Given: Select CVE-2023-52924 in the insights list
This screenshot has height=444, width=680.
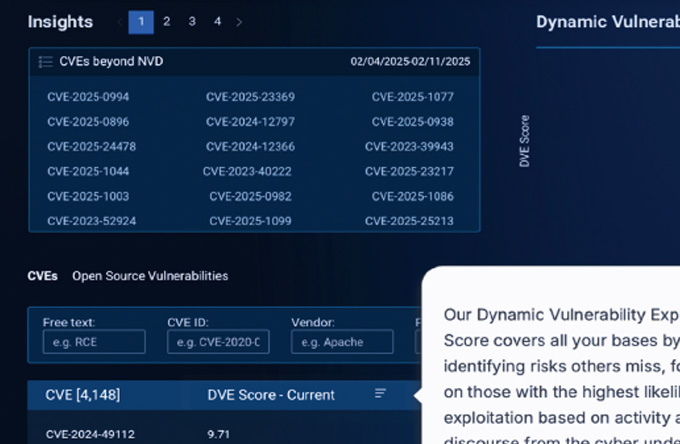Looking at the screenshot, I should pyautogui.click(x=91, y=221).
